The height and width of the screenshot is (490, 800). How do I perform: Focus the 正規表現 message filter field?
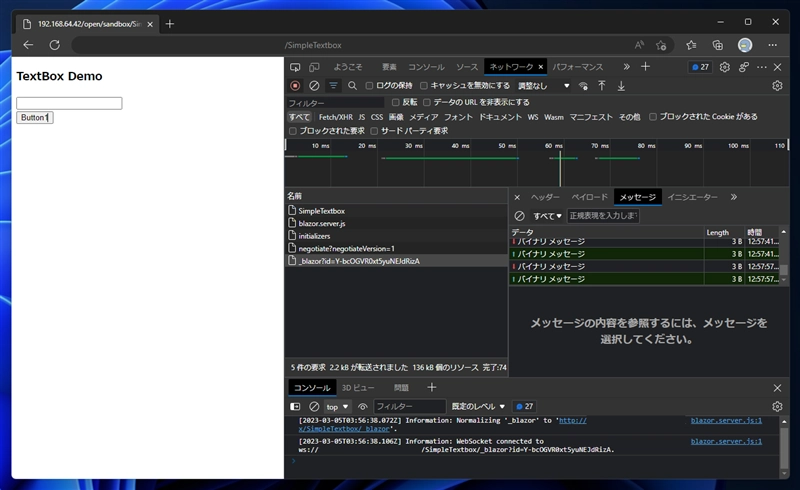[603, 216]
